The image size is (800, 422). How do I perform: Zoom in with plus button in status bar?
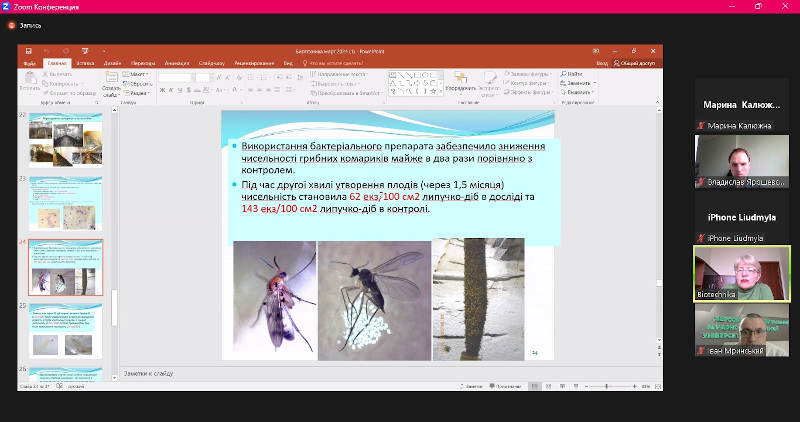click(x=634, y=386)
